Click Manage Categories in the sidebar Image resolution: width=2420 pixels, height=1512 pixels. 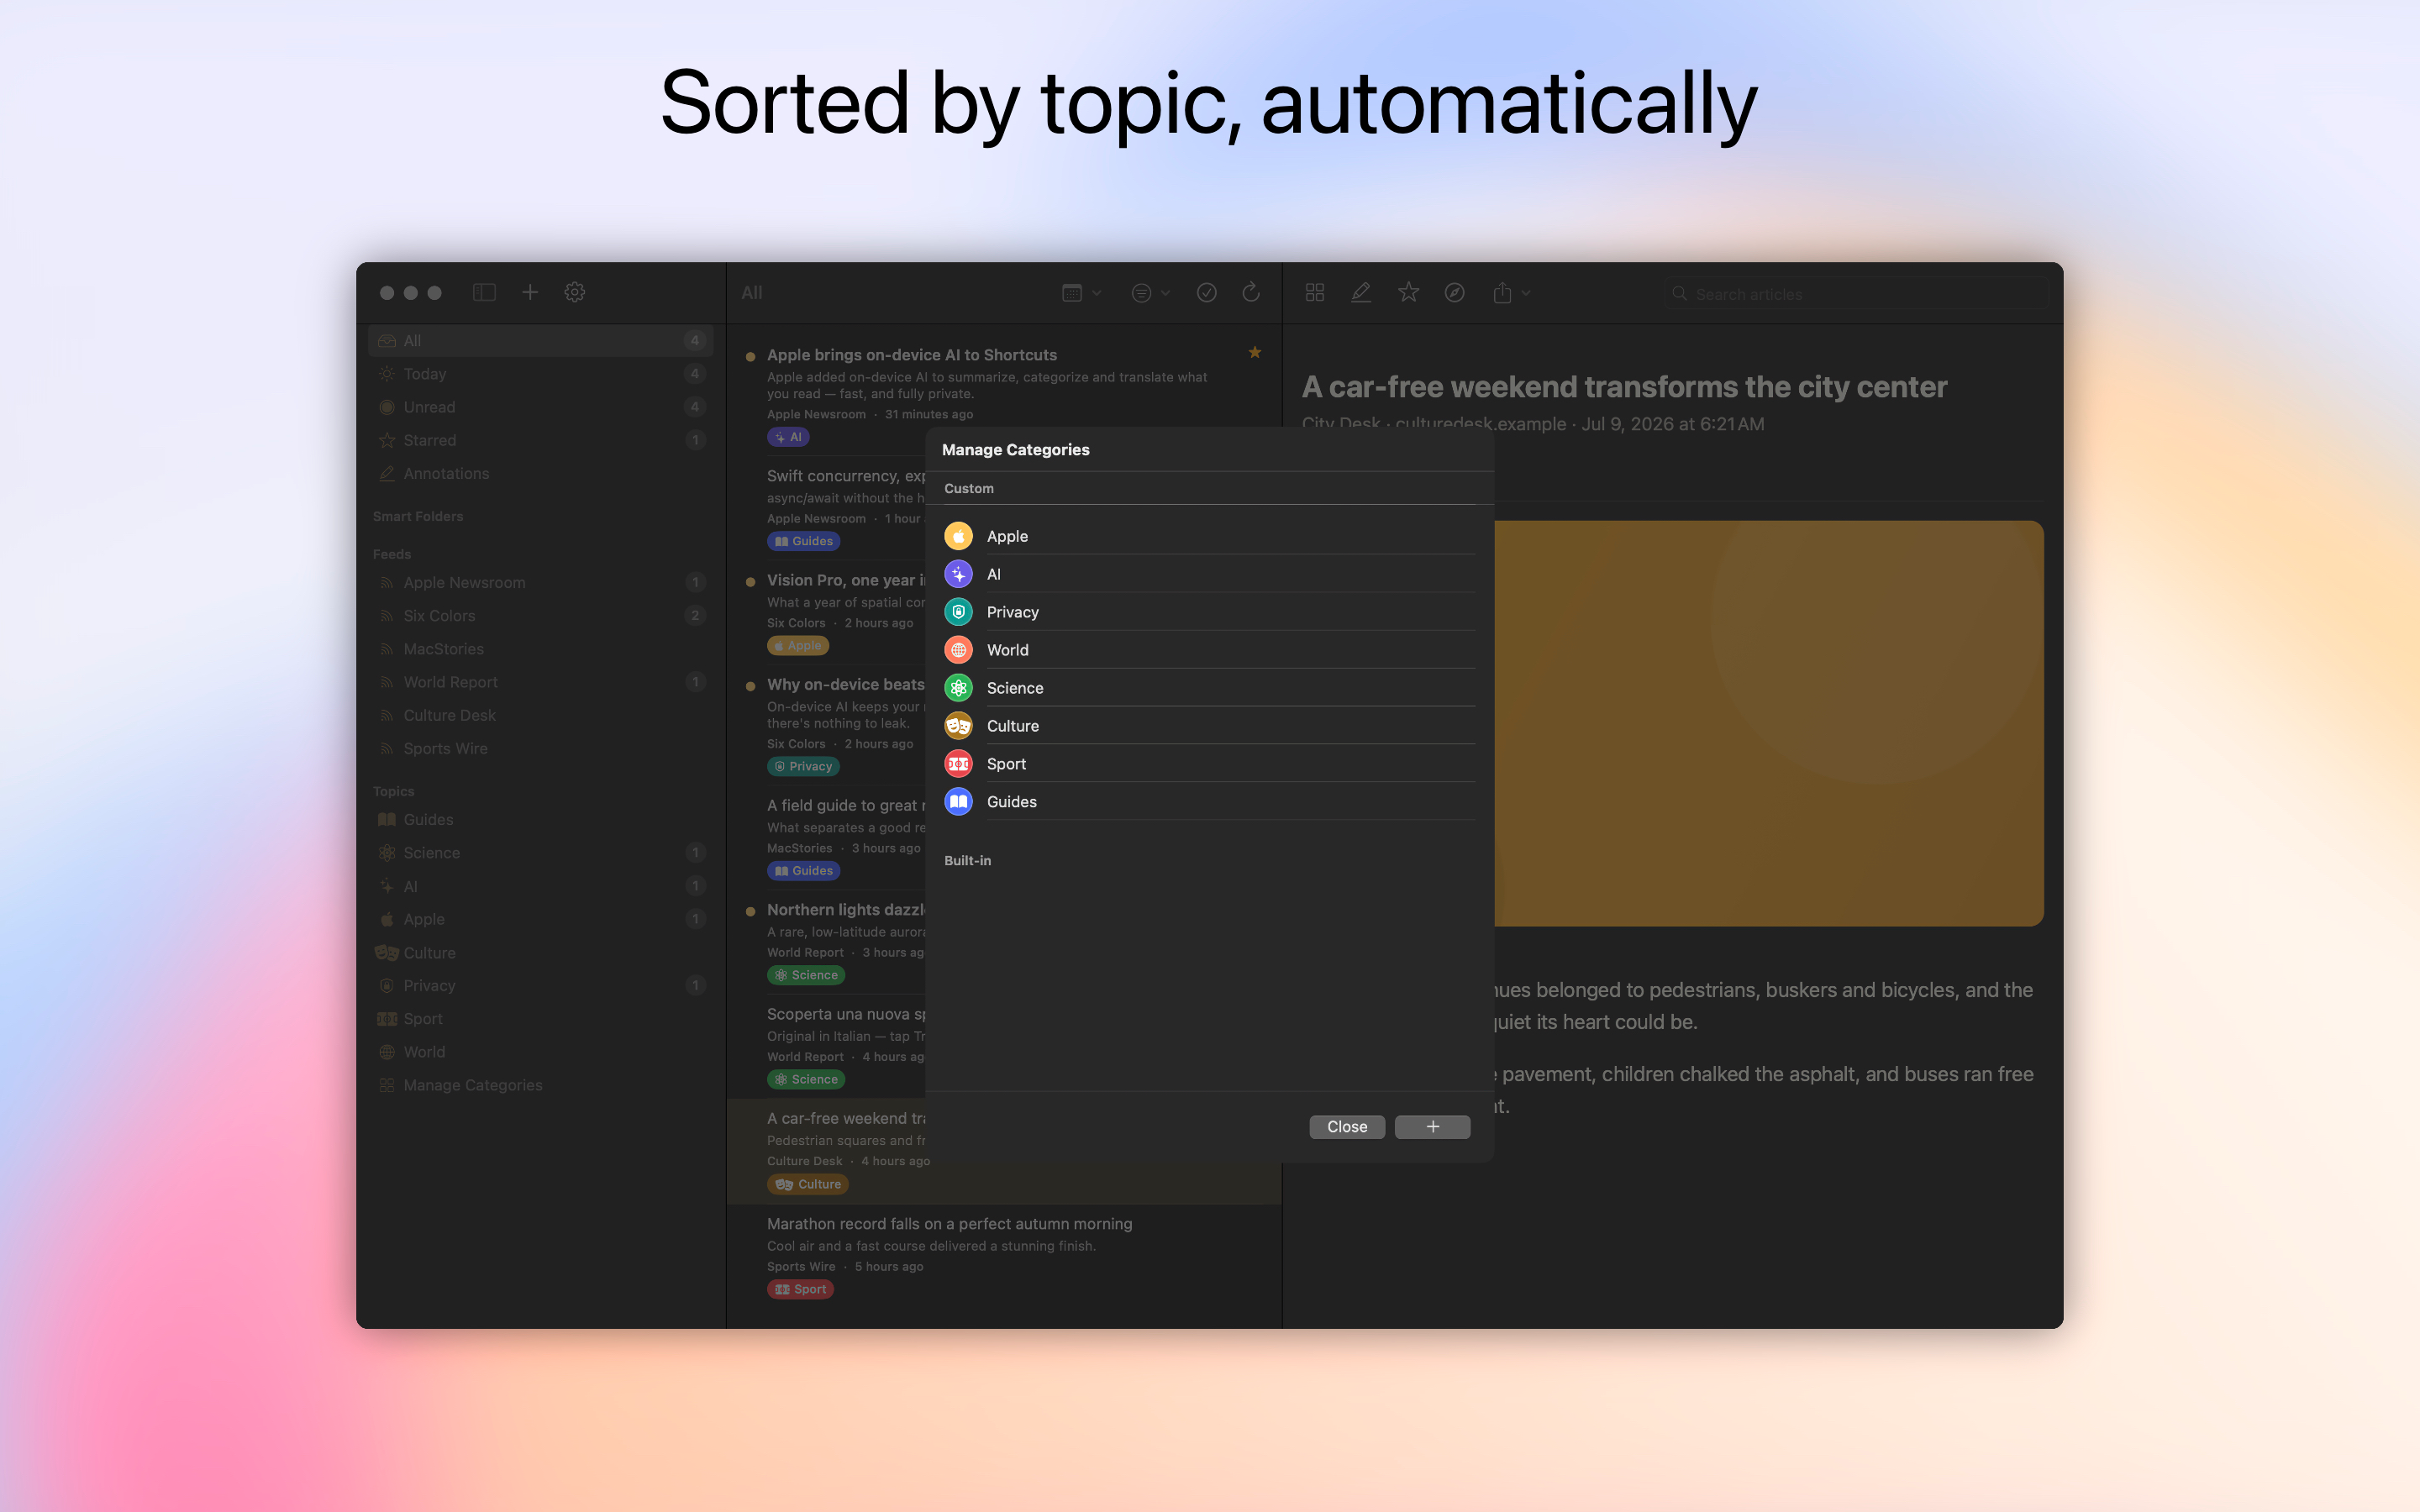tap(540, 1086)
